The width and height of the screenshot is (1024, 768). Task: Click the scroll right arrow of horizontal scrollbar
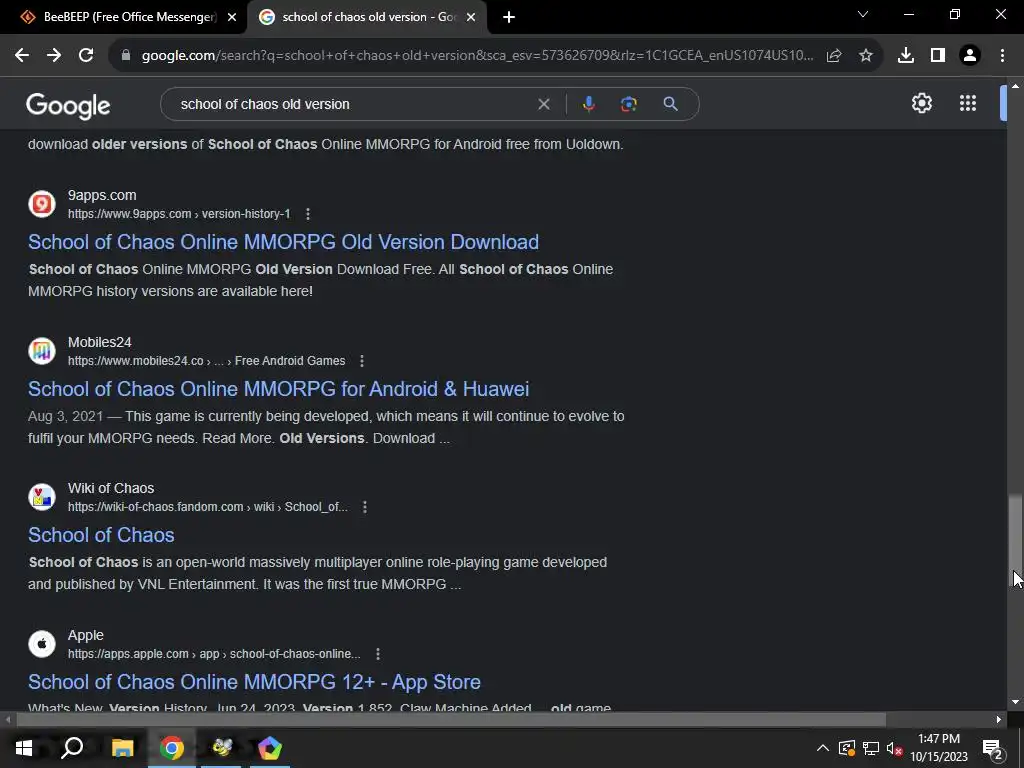[999, 720]
